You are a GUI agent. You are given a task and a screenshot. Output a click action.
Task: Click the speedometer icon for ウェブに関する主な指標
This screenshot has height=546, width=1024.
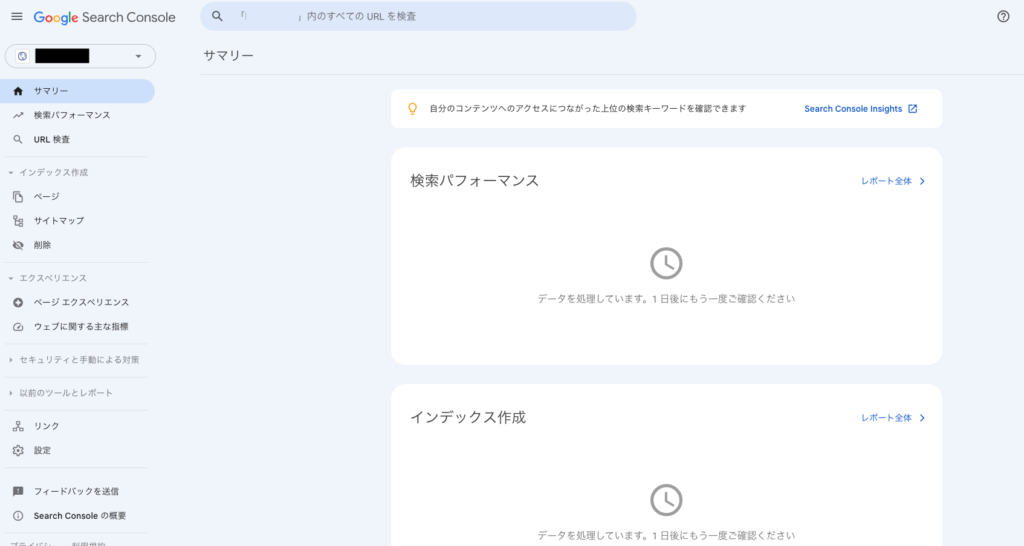(x=18, y=327)
